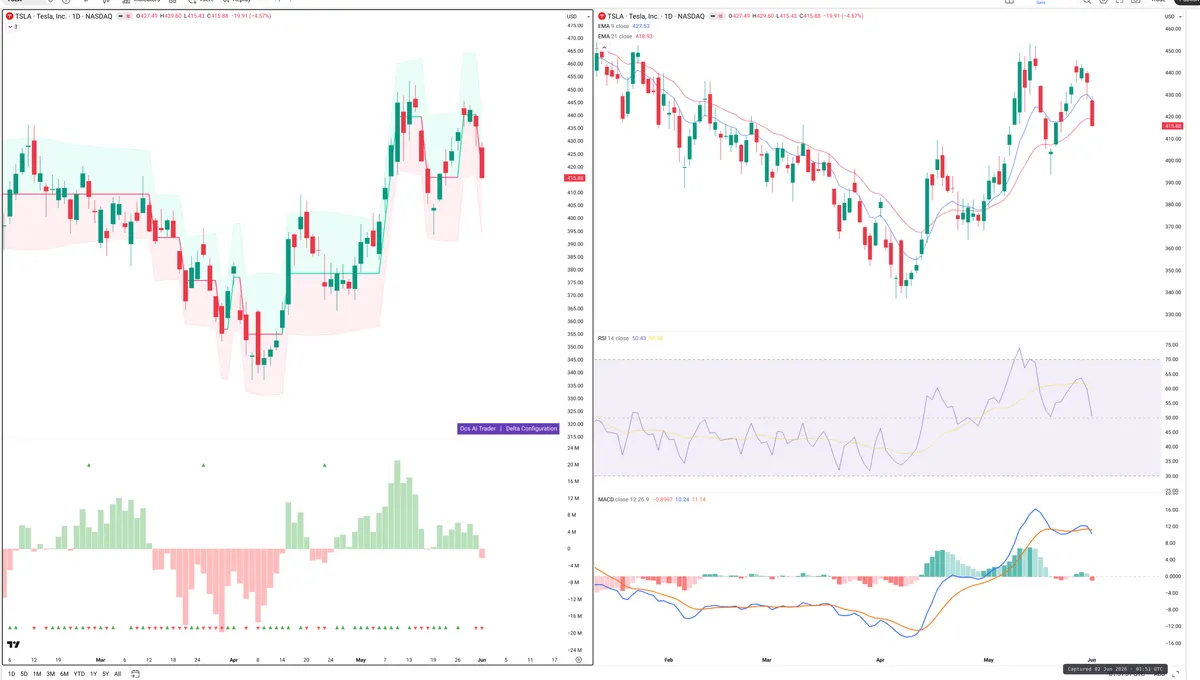The image size is (1200, 680).
Task: Select the 3M date range button
Action: point(51,674)
